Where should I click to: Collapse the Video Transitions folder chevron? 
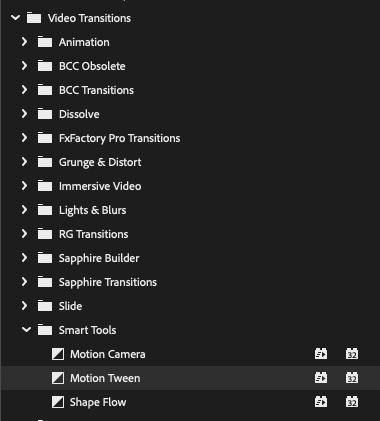pyautogui.click(x=15, y=17)
